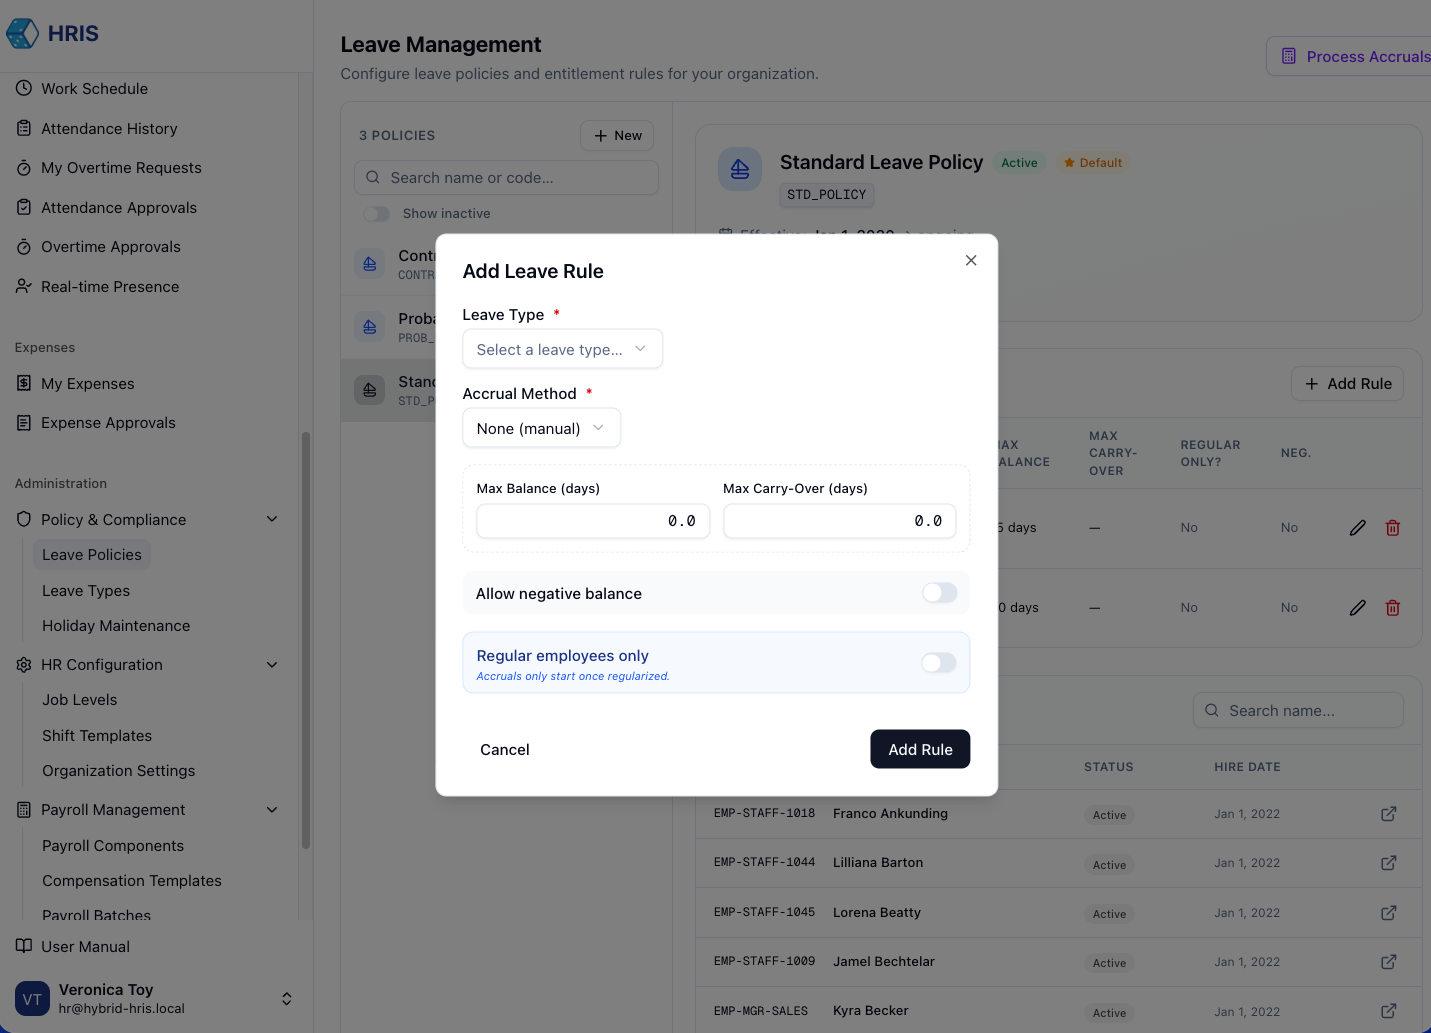
Task: Open Leave Types in sidebar
Action: coord(86,591)
